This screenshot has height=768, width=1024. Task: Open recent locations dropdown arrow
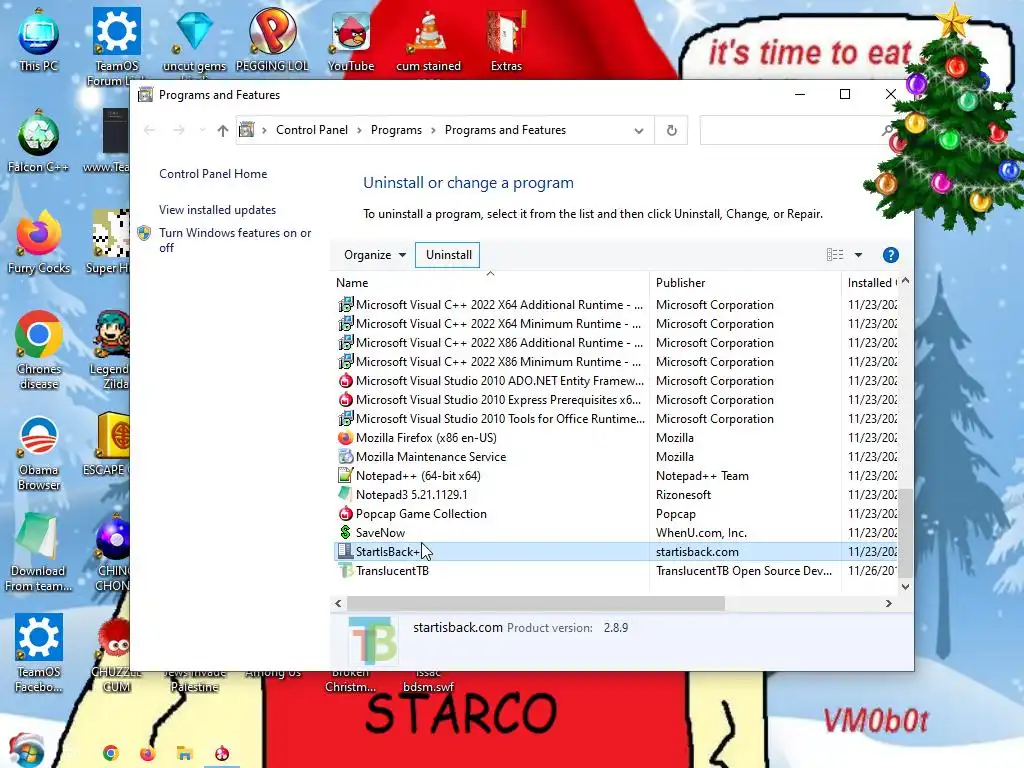[202, 130]
